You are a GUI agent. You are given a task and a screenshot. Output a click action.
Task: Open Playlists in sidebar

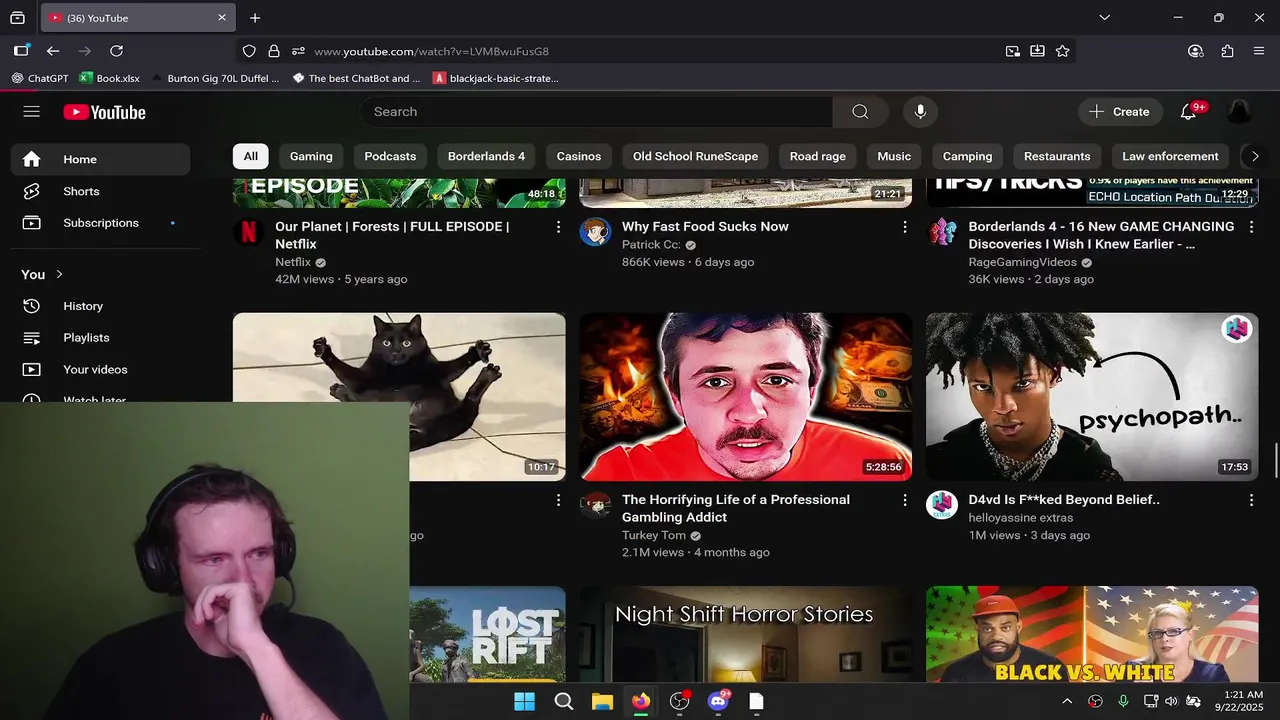[x=101, y=338]
